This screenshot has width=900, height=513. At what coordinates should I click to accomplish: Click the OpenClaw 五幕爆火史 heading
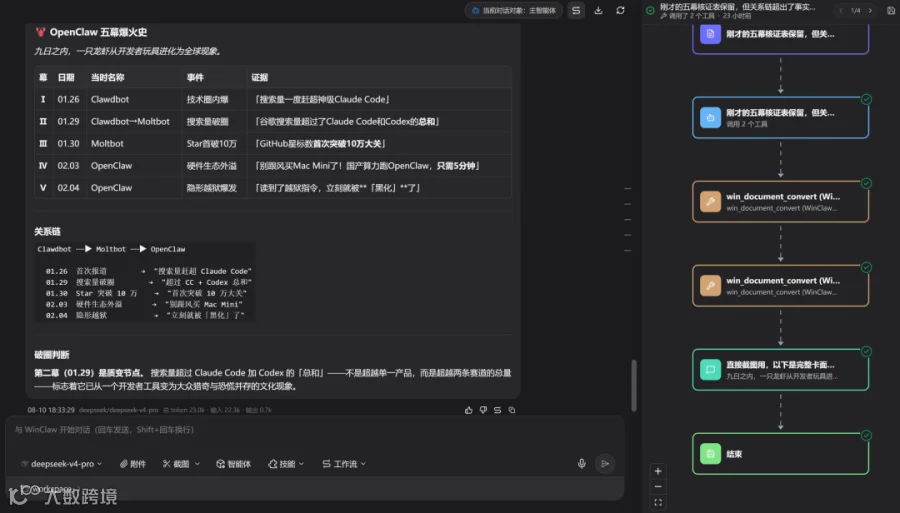pyautogui.click(x=98, y=32)
